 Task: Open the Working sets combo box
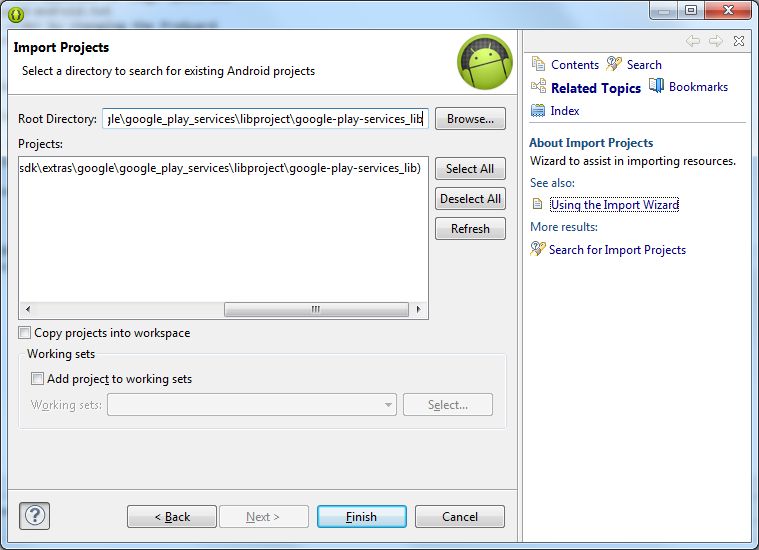click(252, 405)
